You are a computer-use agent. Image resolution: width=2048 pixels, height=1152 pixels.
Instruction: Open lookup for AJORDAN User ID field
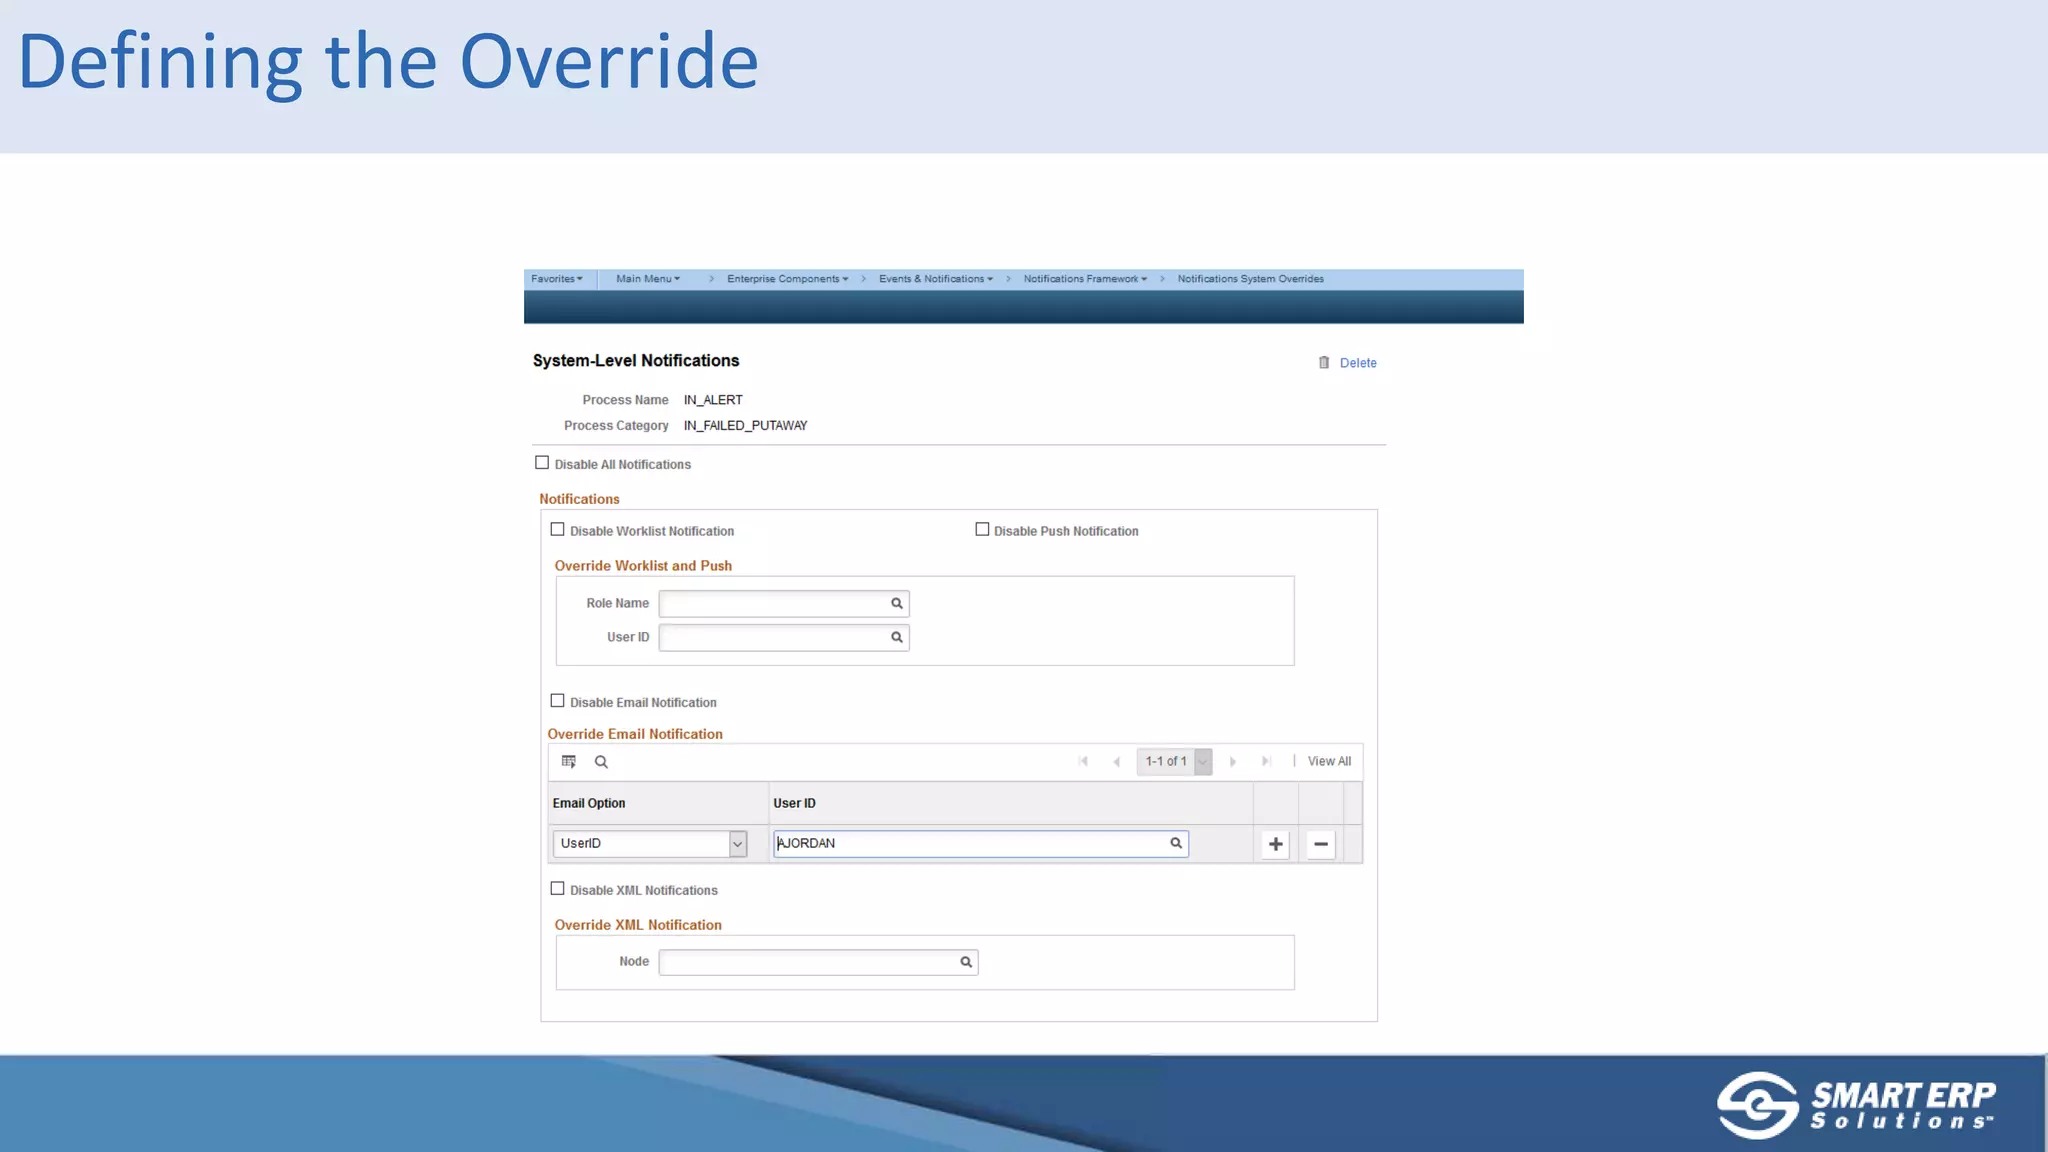(x=1176, y=844)
